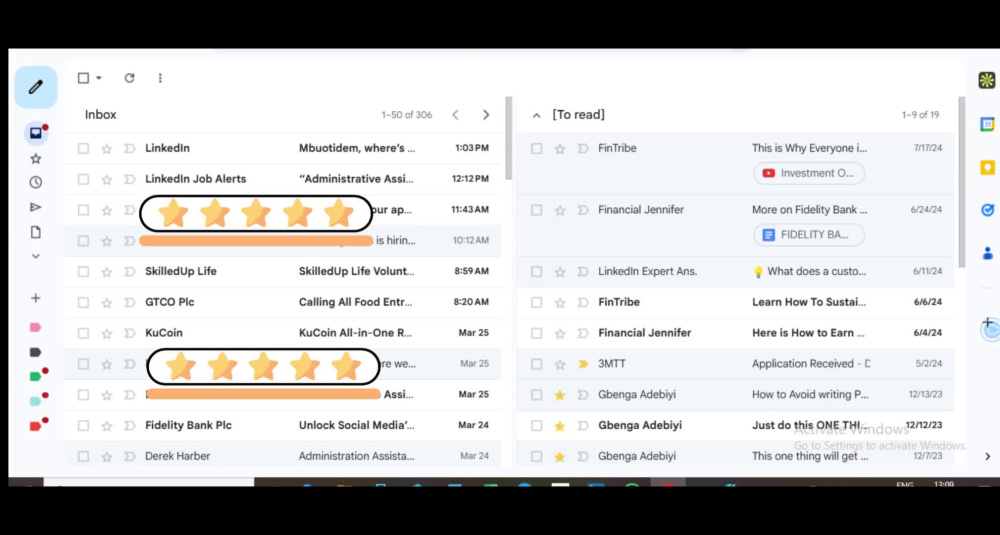The width and height of the screenshot is (1000, 535).
Task: Check the LinkedIn email checkbox
Action: (x=84, y=149)
